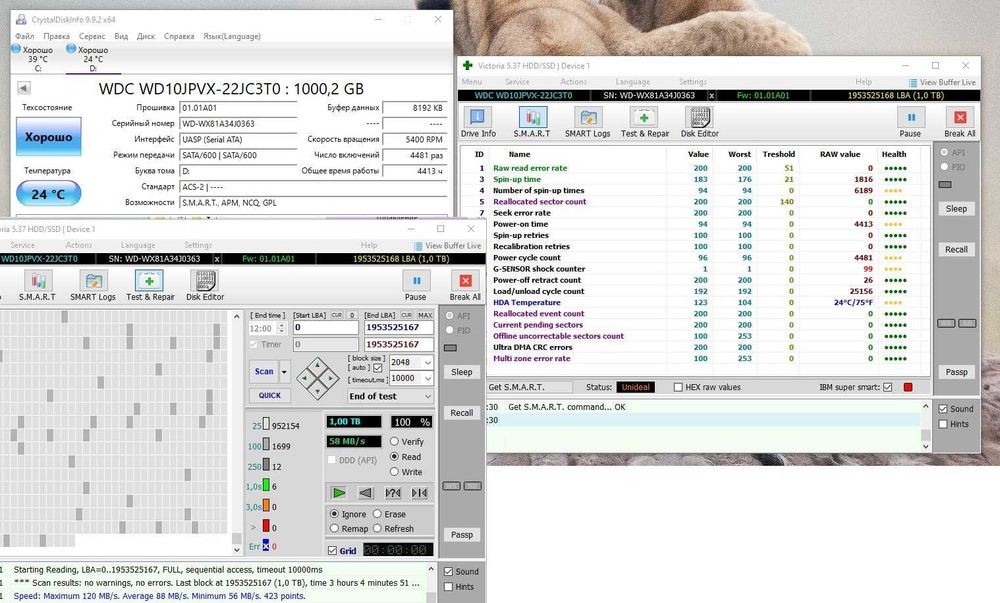This screenshot has width=1000, height=603.
Task: Click the green 1,0s block color box
Action: 266,486
